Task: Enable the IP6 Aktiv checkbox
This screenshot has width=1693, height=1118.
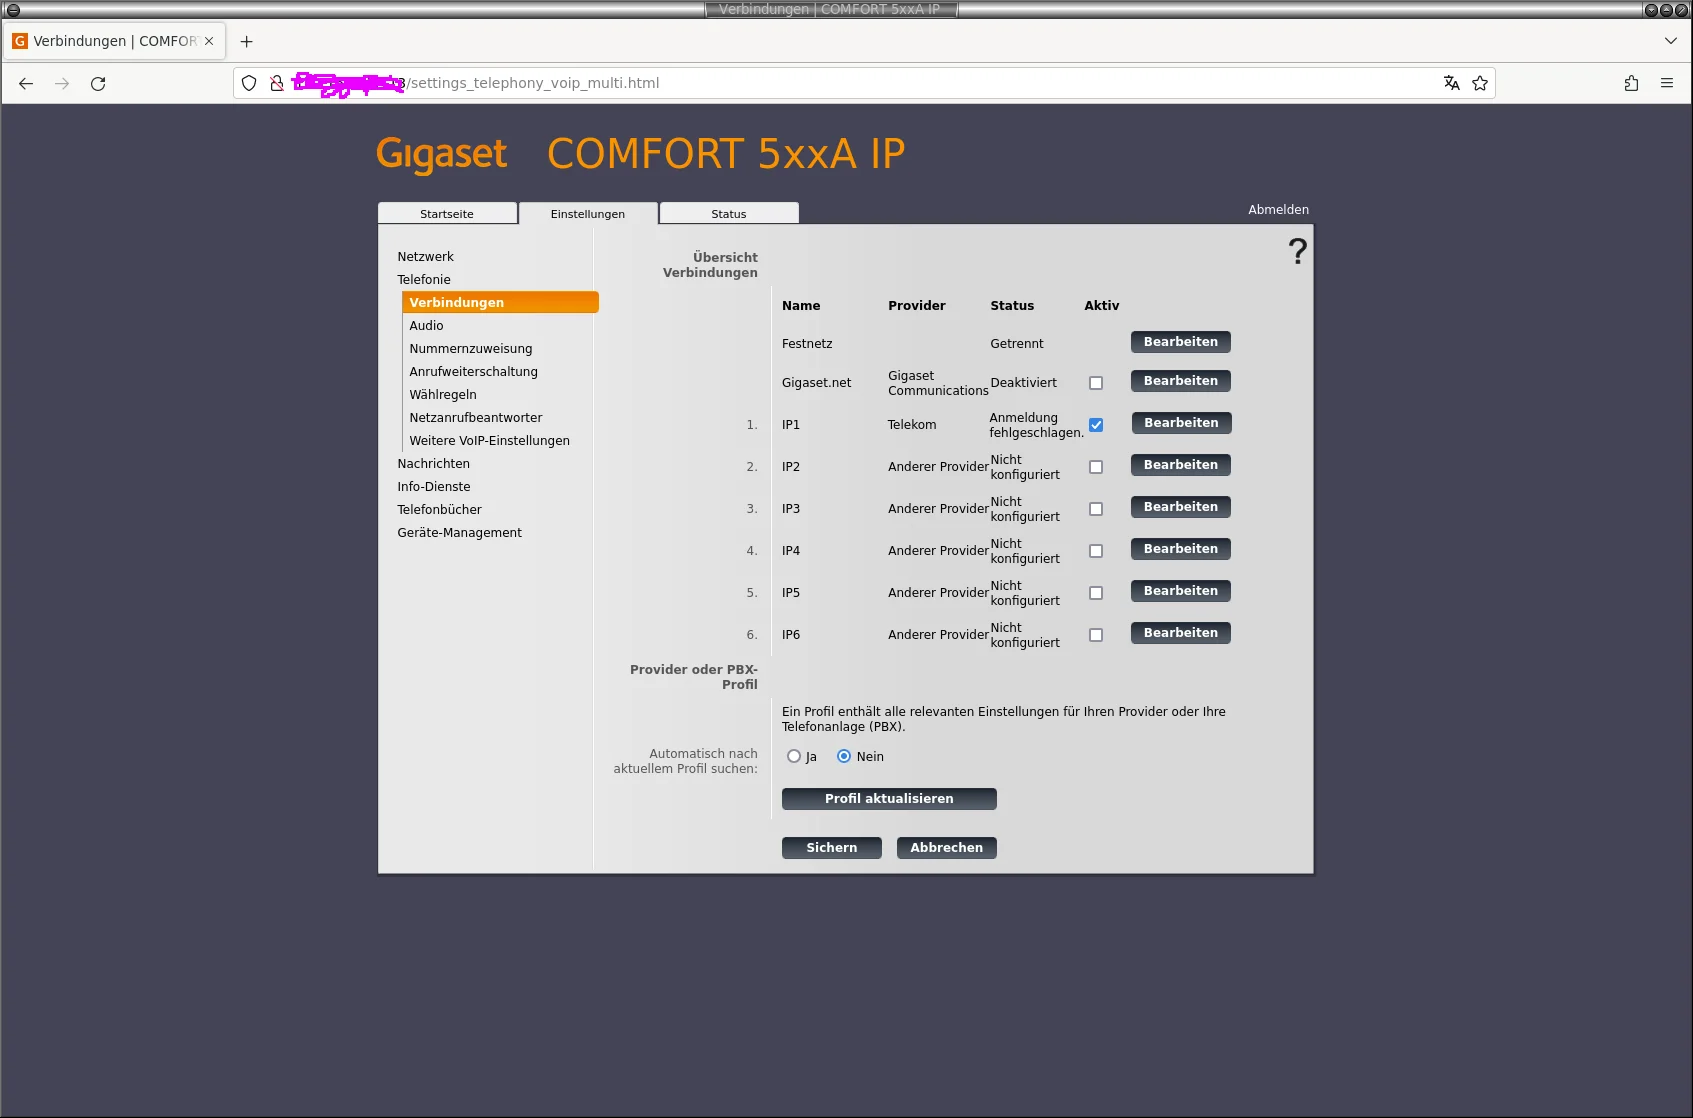Action: (x=1096, y=635)
